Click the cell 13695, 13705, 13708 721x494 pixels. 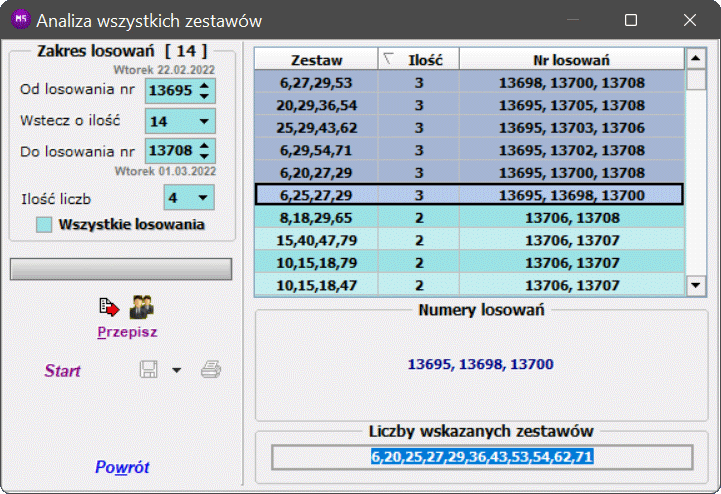tap(572, 105)
